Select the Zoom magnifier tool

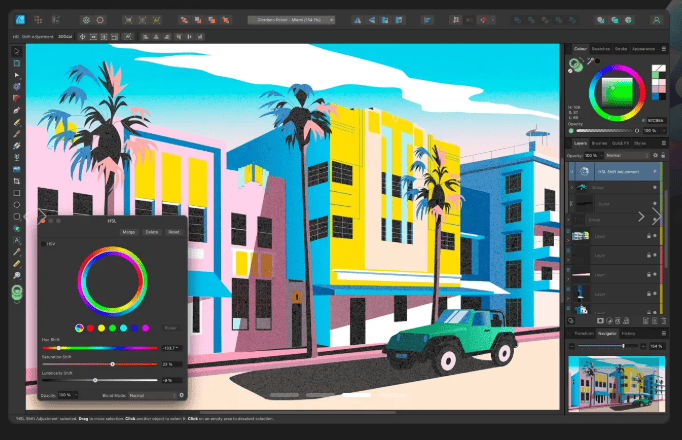pos(17,275)
